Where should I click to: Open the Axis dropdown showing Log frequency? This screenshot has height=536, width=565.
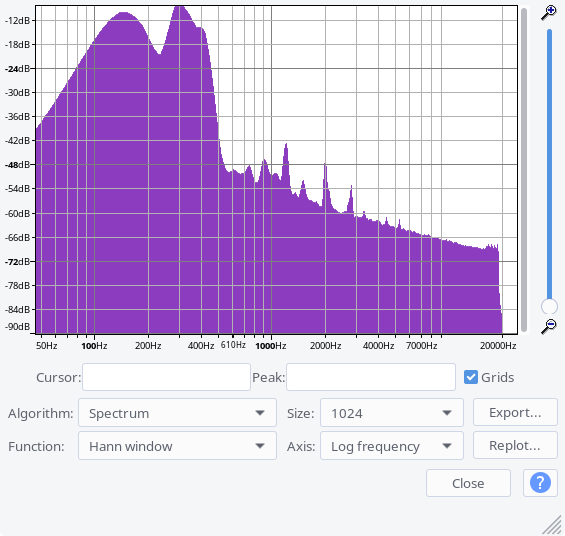(392, 446)
